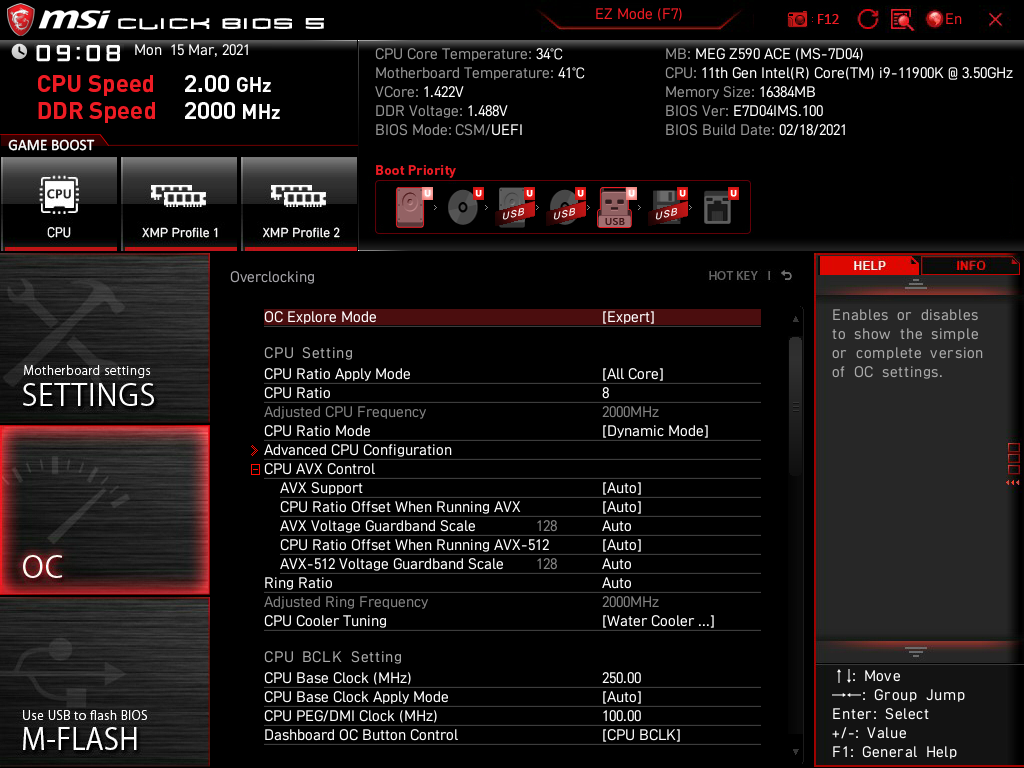Select the USB key boot device icon
Screen dimensions: 1024x768
click(616, 207)
